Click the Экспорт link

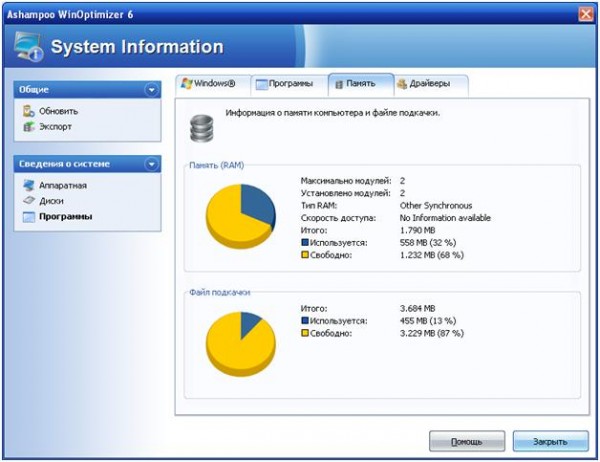[55, 127]
